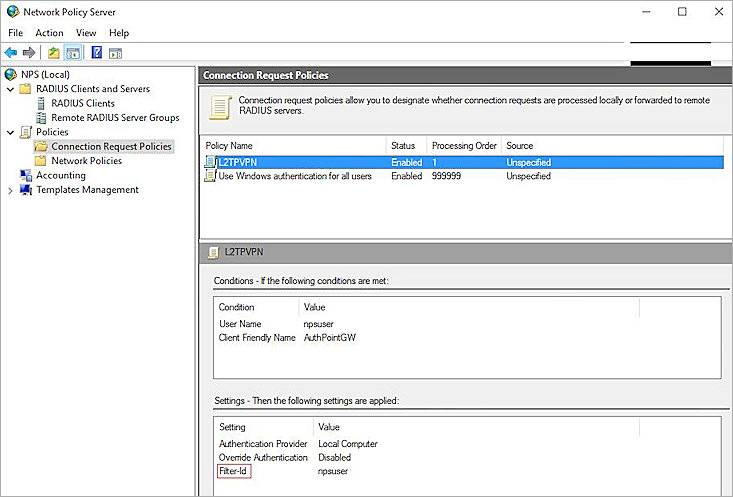This screenshot has width=733, height=497.
Task: Open Remote RADIUS Server Groups
Action: click(x=115, y=118)
